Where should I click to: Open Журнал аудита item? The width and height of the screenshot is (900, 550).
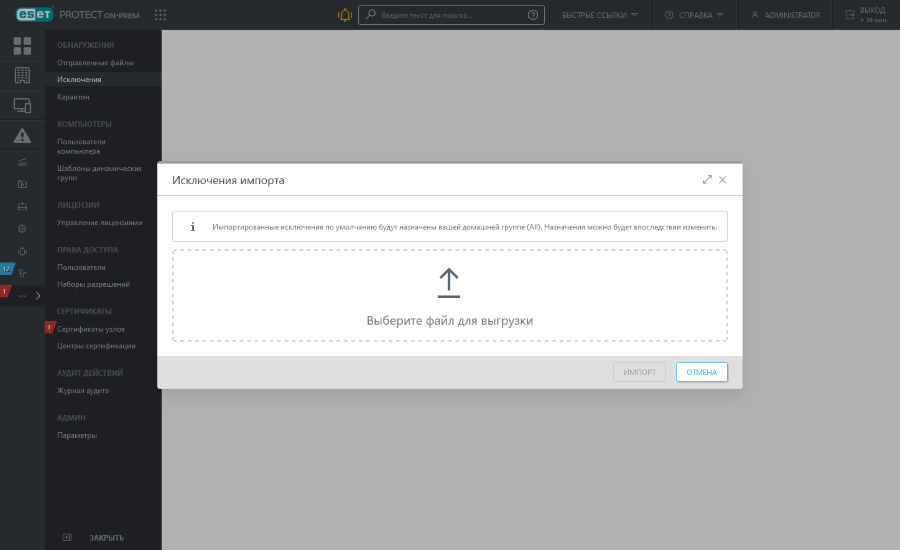tap(83, 390)
